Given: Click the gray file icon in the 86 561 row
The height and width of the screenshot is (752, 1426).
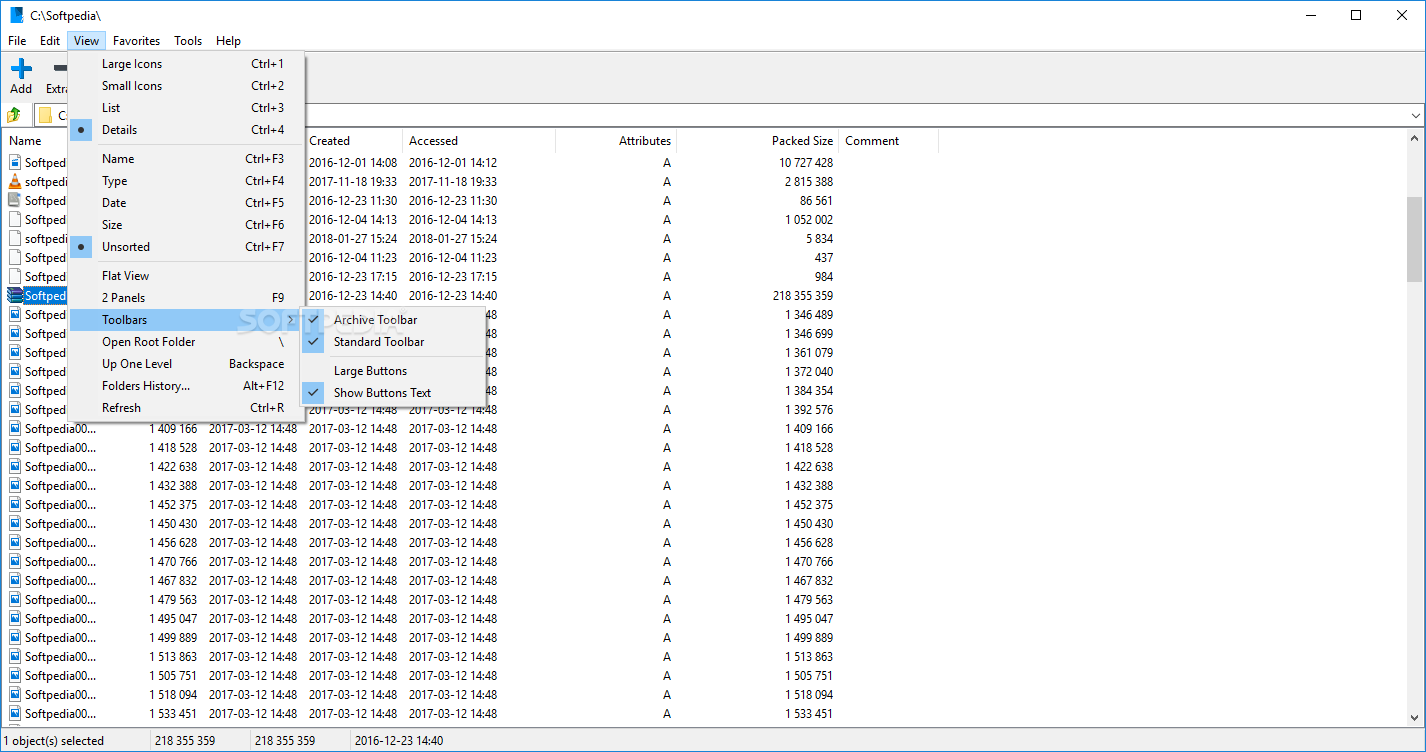Looking at the screenshot, I should pos(15,201).
